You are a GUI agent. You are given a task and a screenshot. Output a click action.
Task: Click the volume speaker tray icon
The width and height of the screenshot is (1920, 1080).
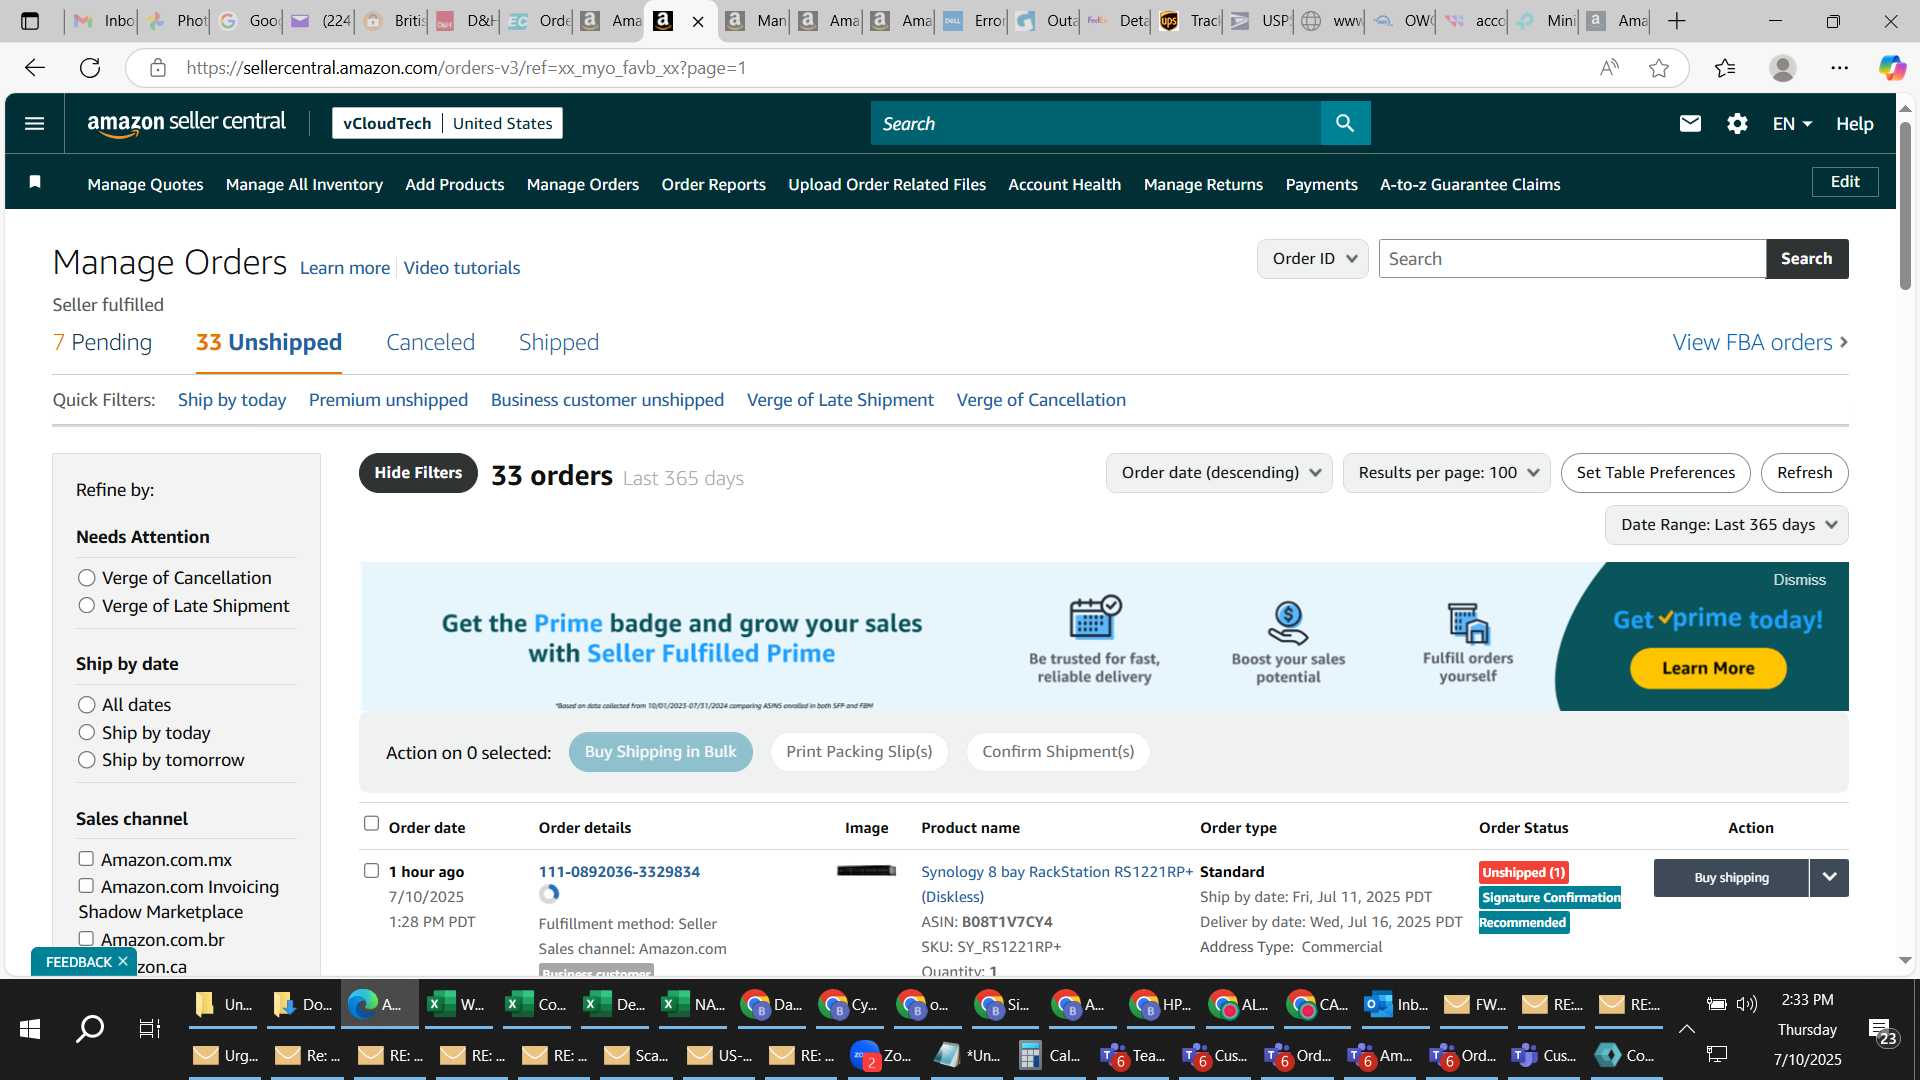pos(1746,1004)
